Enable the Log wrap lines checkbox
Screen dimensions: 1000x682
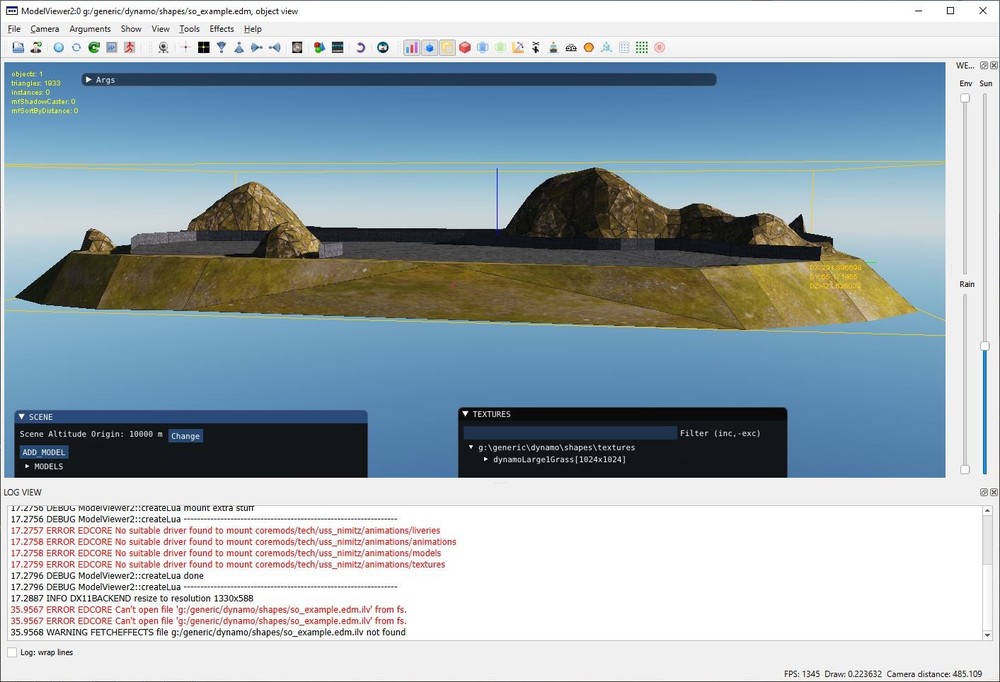click(12, 652)
